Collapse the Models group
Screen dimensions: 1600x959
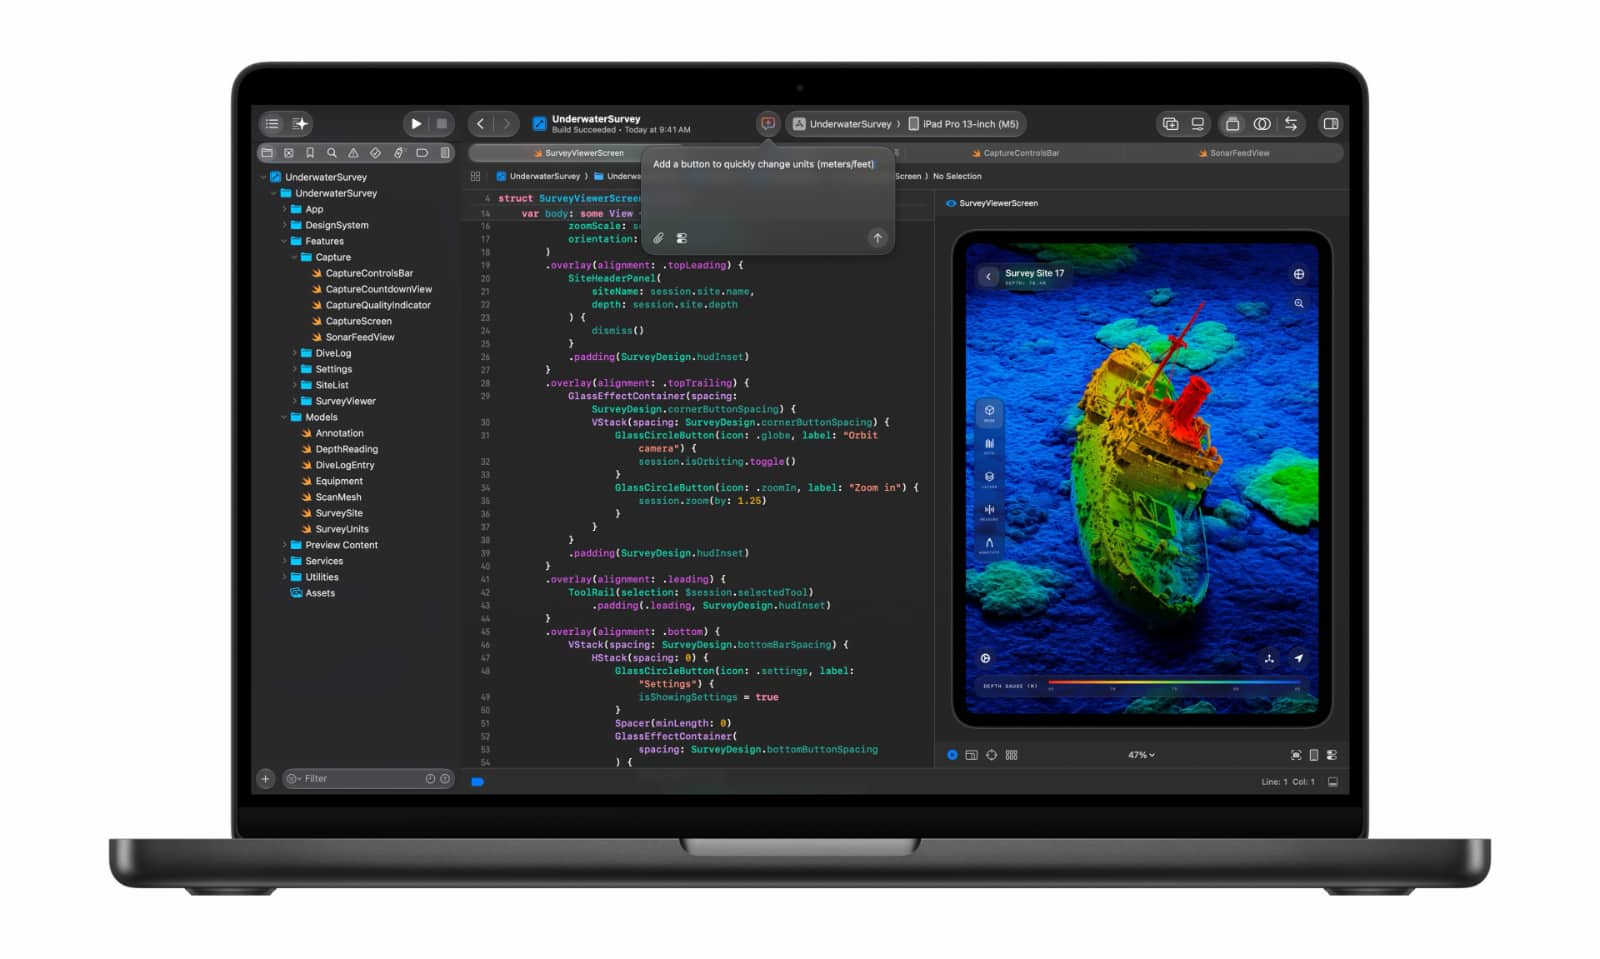click(x=284, y=417)
